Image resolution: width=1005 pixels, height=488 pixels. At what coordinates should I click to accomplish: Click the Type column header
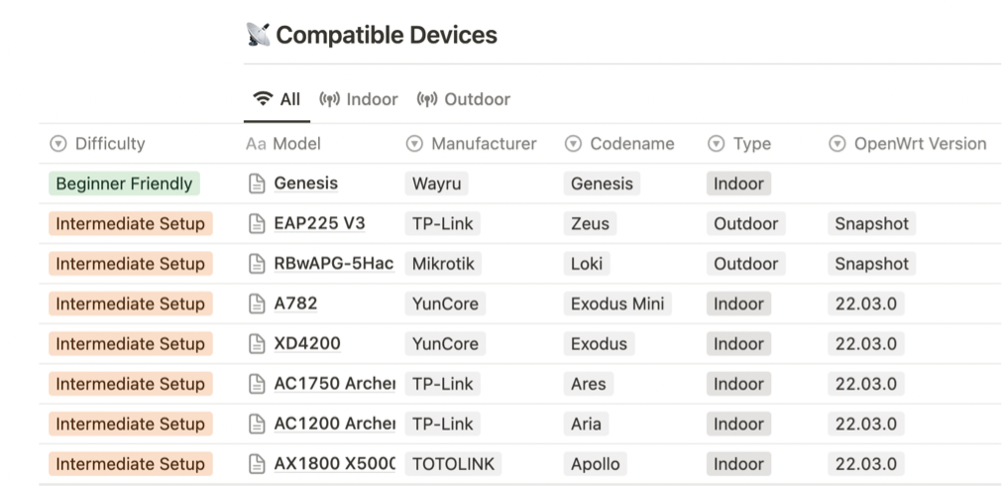pyautogui.click(x=740, y=144)
